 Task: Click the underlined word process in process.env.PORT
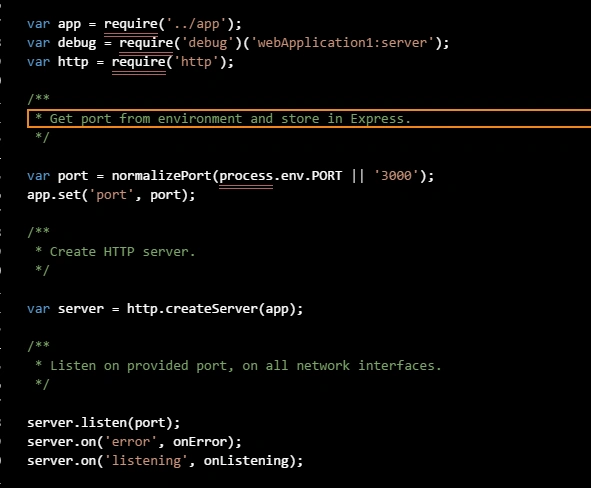click(x=246, y=176)
